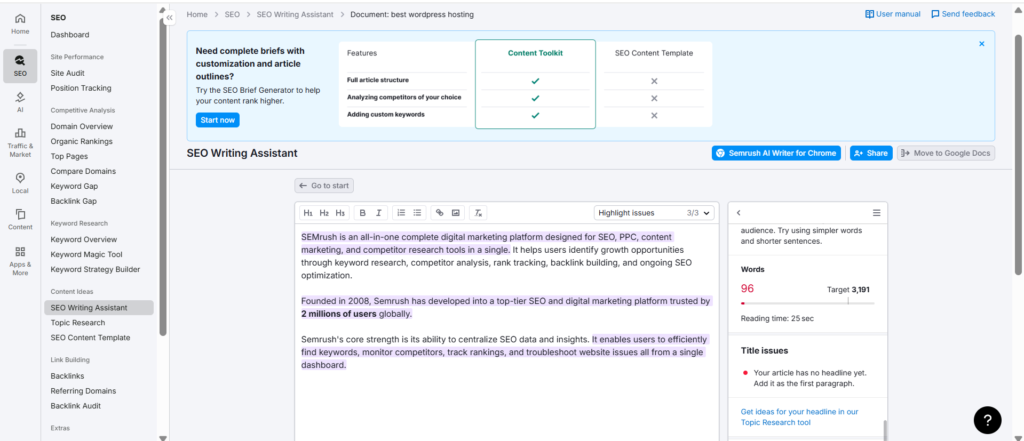1024x441 pixels.
Task: Open the Home section in the left rail
Action: [x=20, y=24]
